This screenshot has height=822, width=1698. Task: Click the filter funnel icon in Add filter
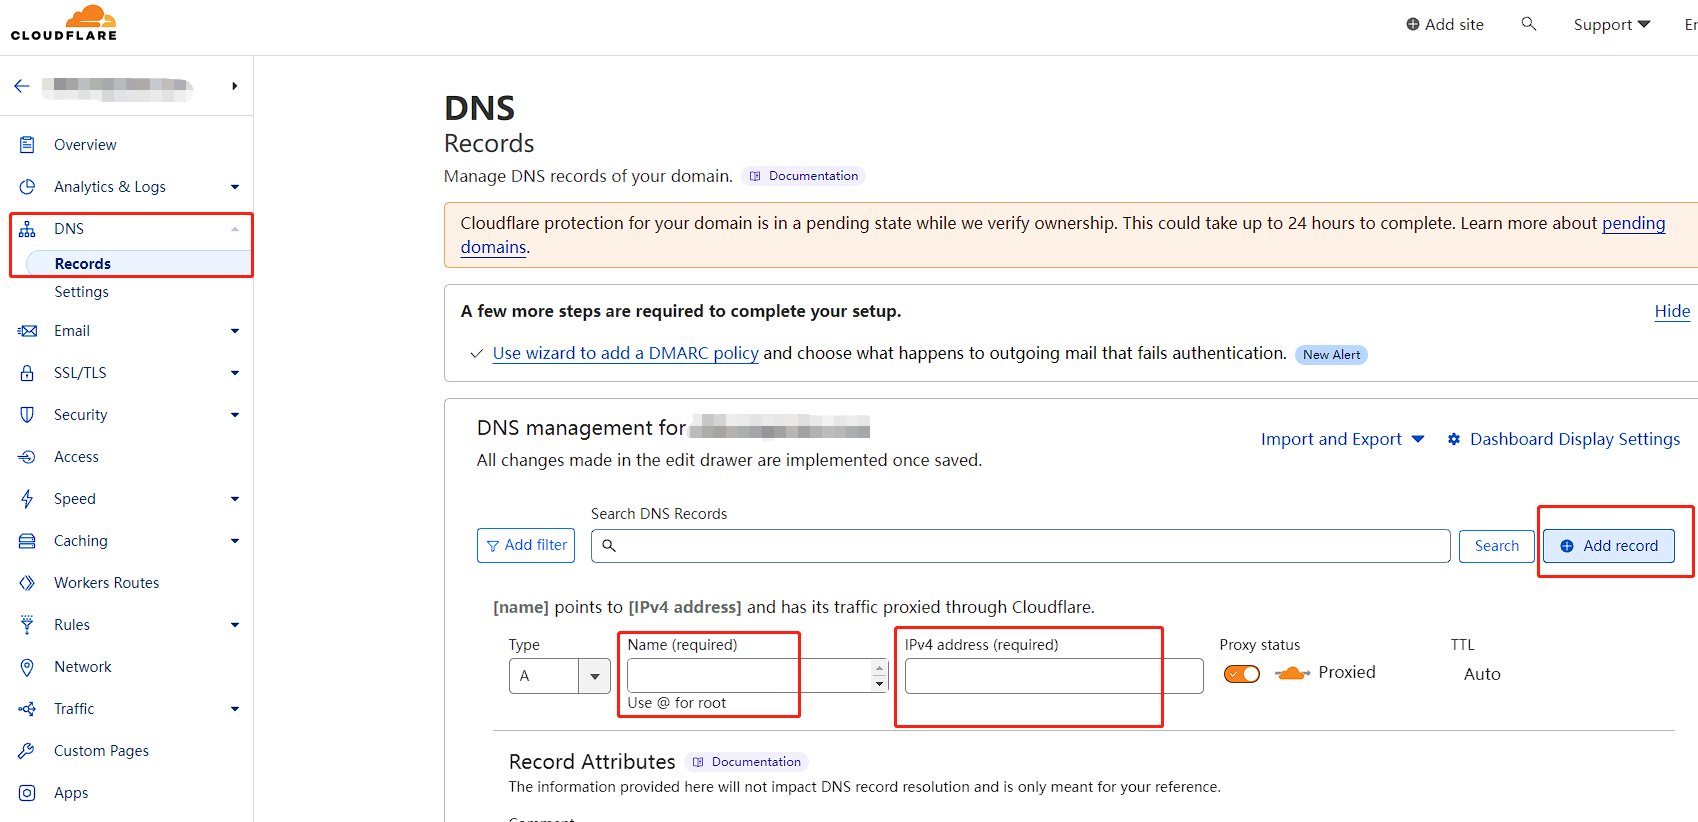tap(493, 546)
